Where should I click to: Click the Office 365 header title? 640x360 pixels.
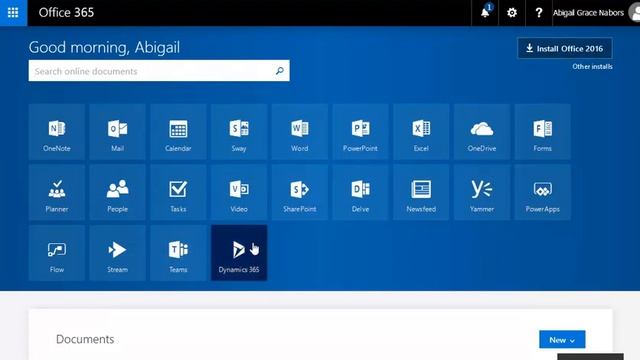coord(66,13)
